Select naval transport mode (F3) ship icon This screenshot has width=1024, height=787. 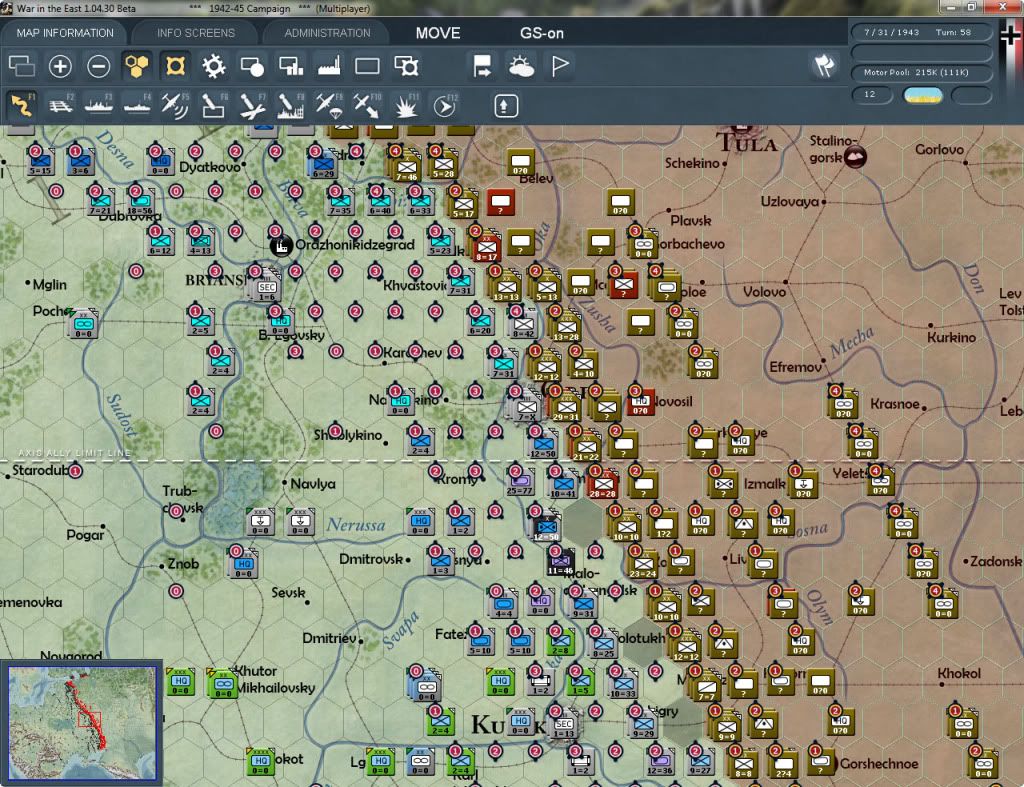[99, 105]
